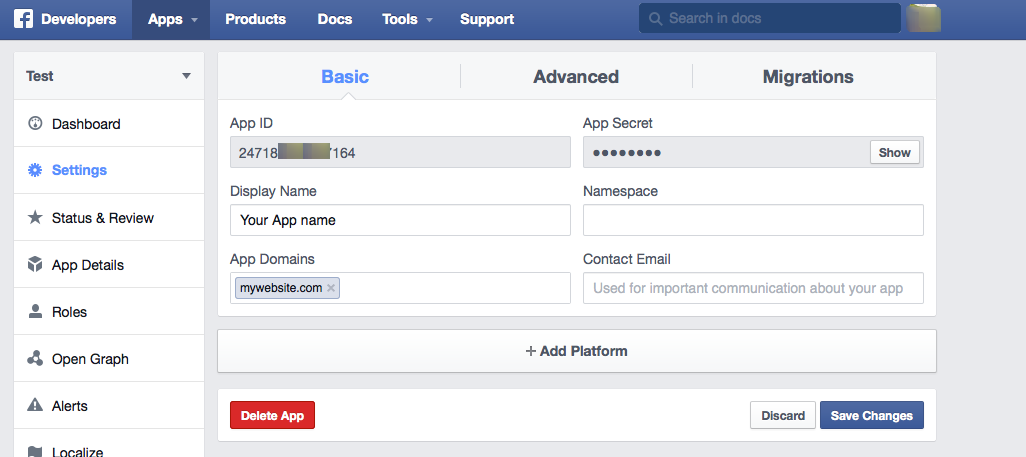Click the Status & Review star icon
The width and height of the screenshot is (1026, 457).
tap(35, 217)
